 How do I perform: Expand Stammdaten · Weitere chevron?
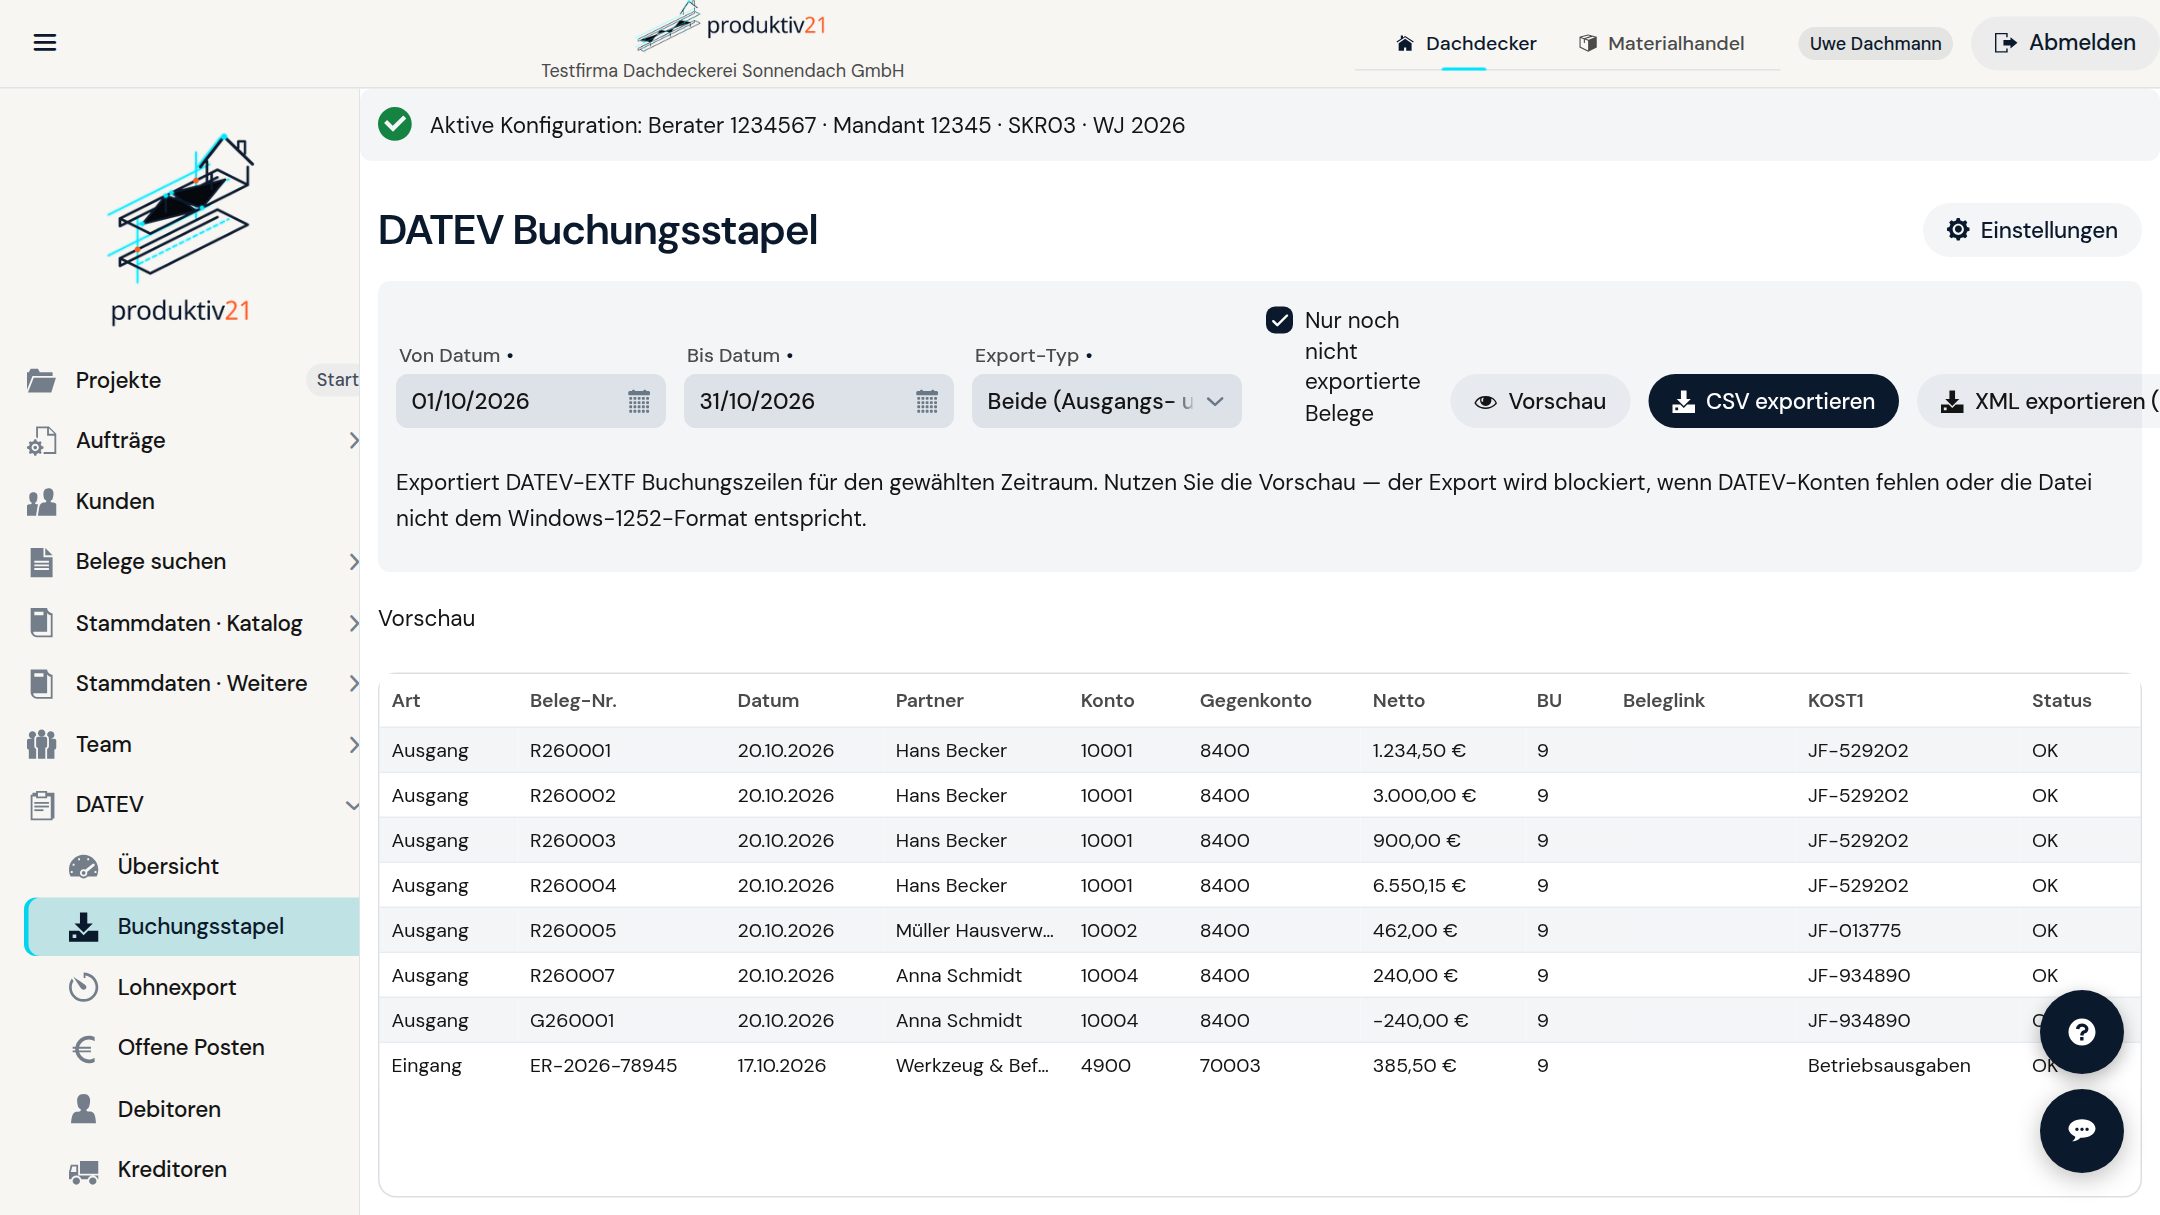tap(353, 684)
